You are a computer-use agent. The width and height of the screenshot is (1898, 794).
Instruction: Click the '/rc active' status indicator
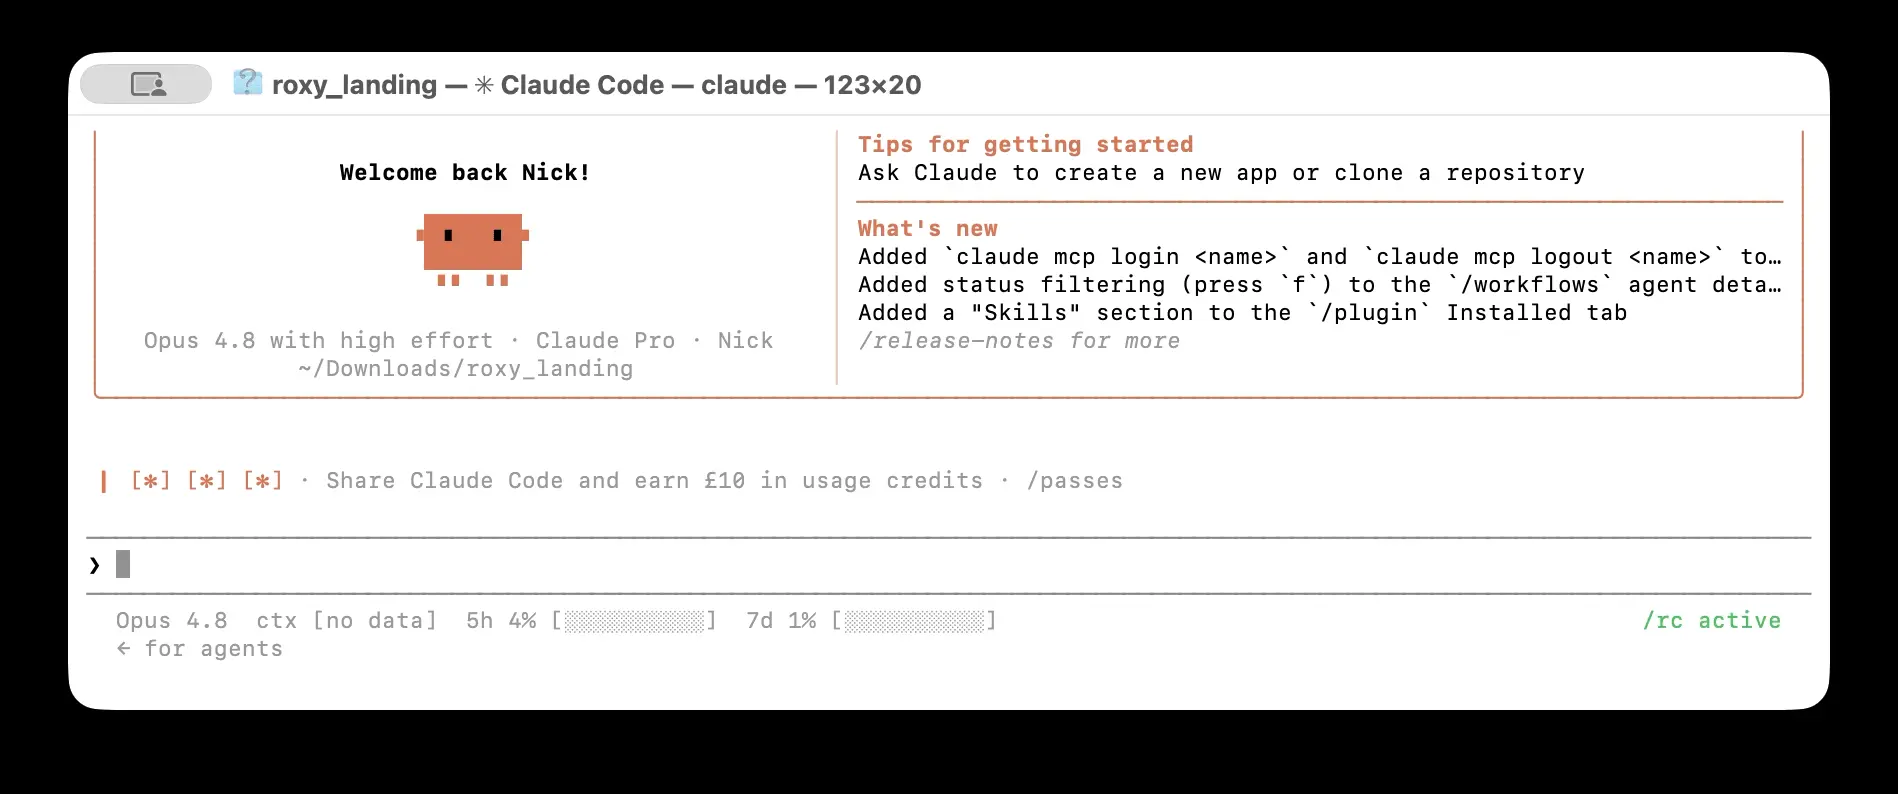1711,620
